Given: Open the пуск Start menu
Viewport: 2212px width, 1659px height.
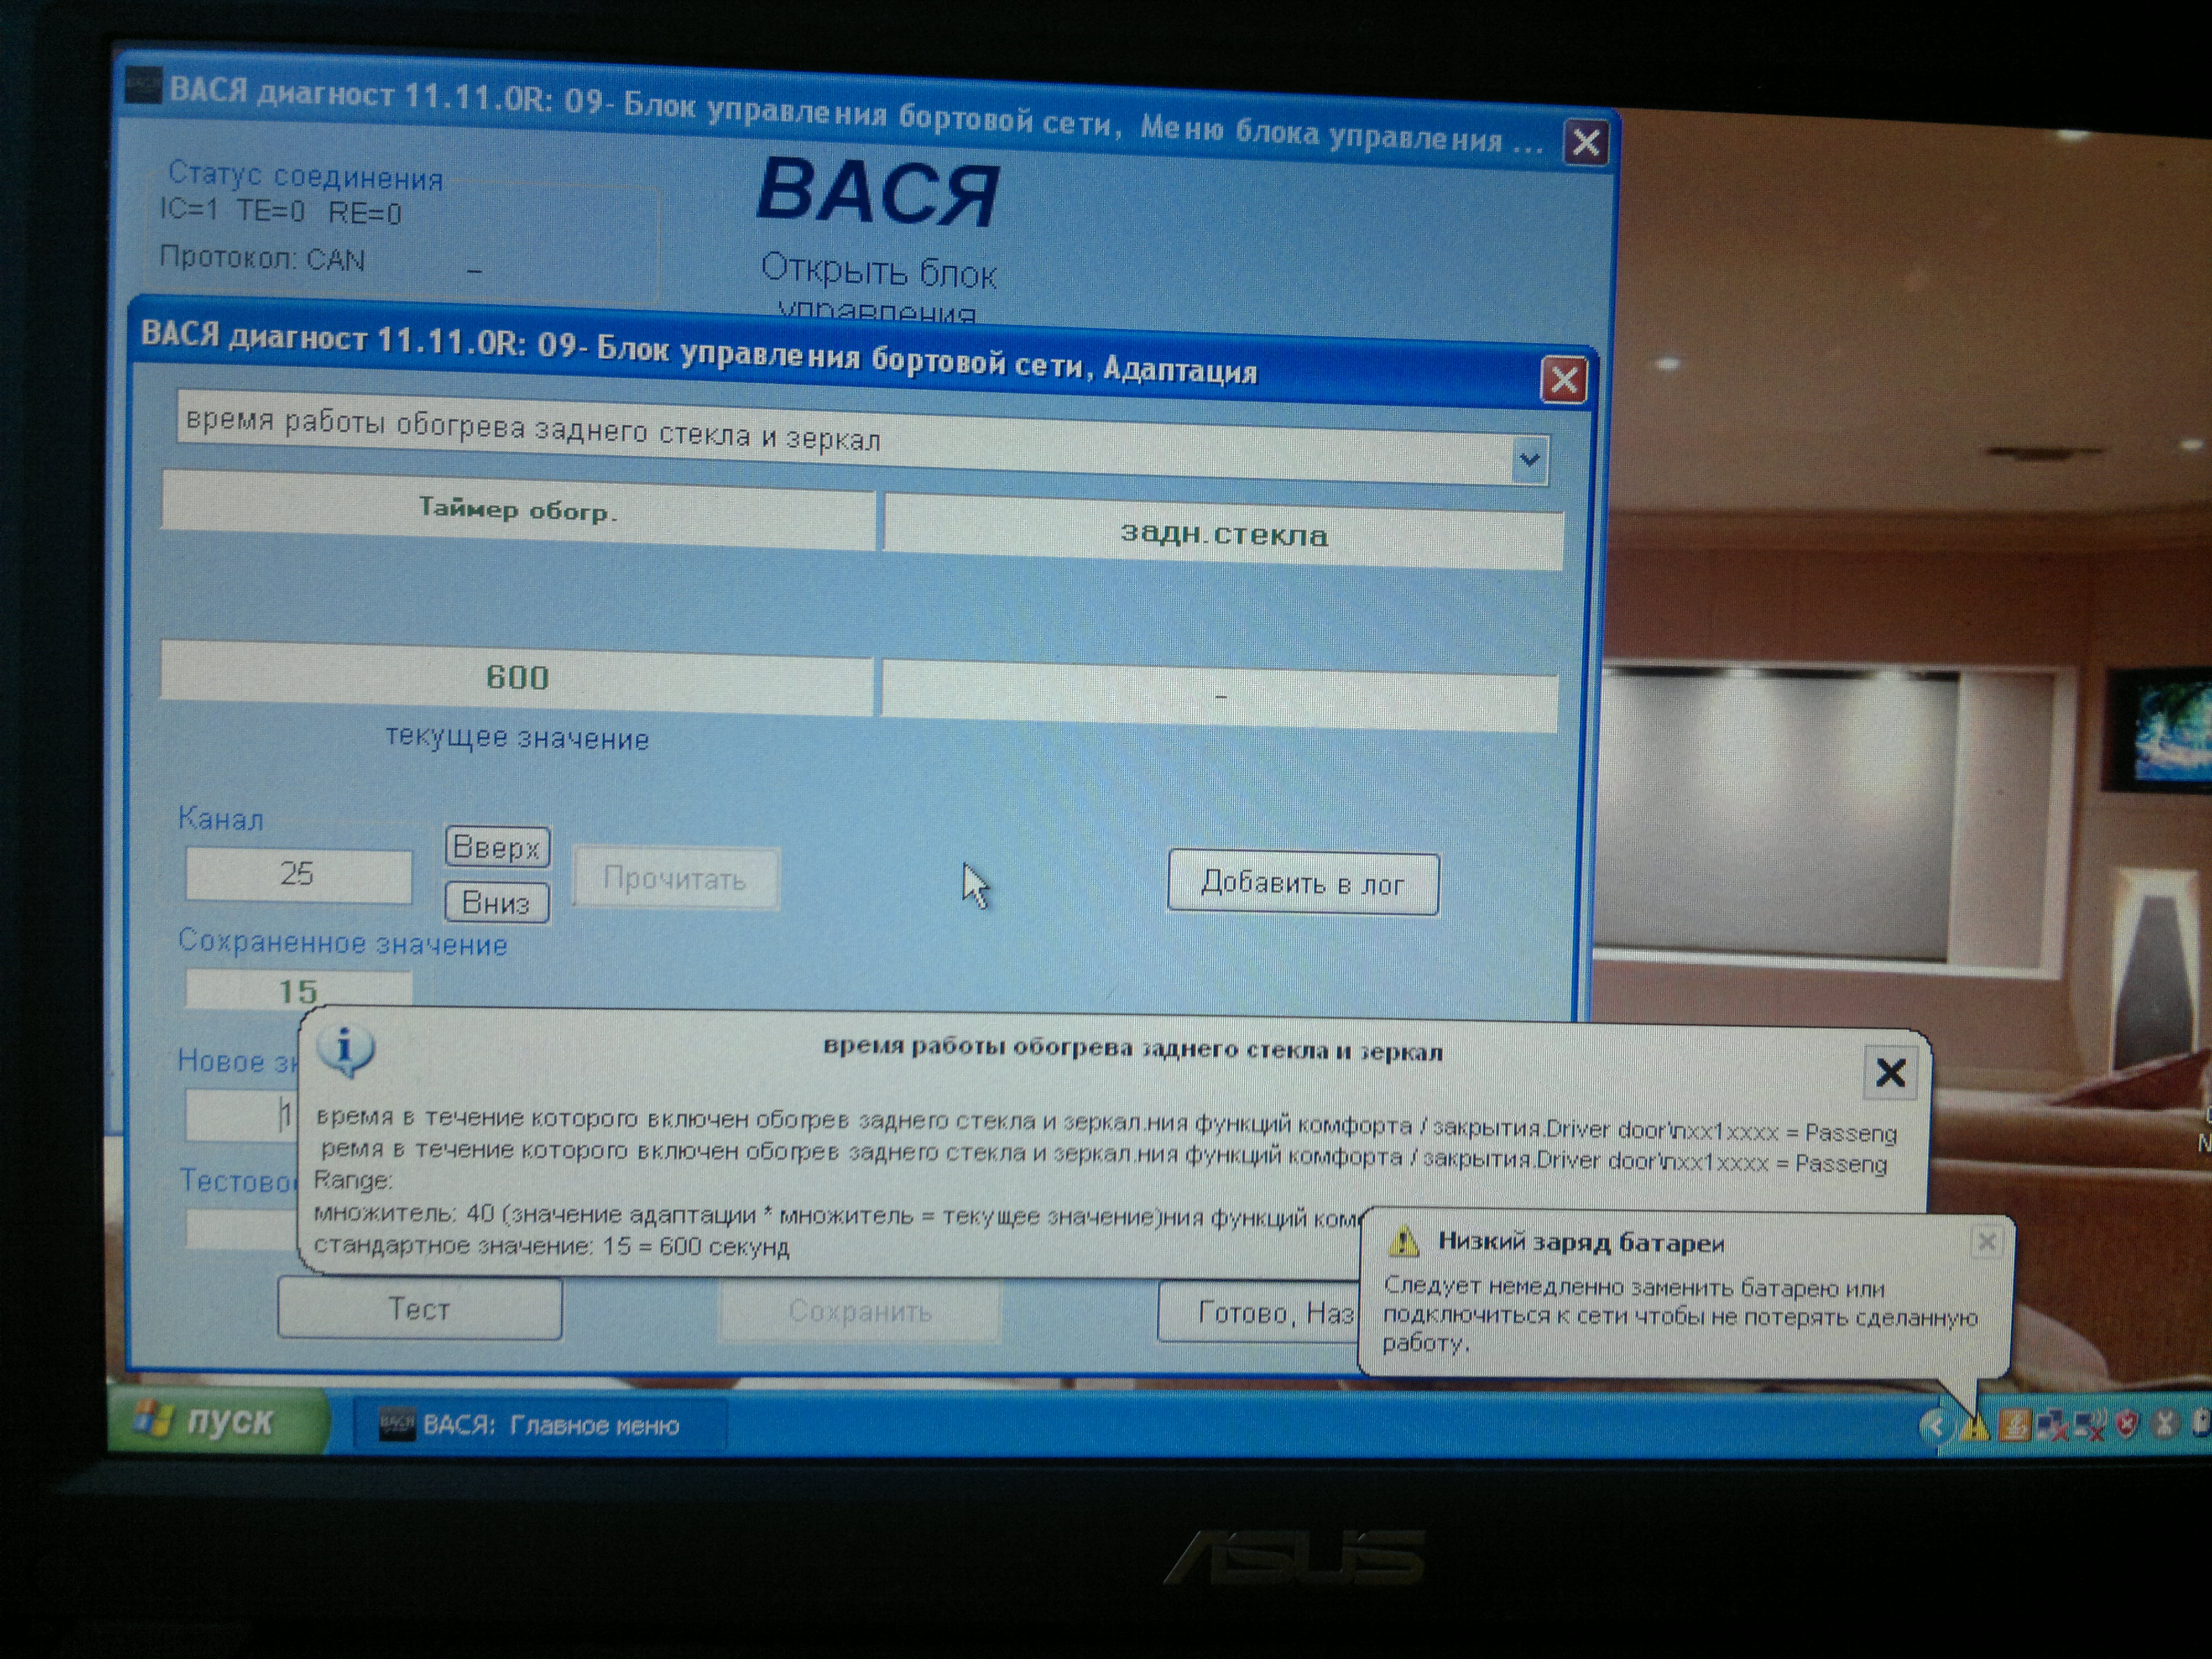Looking at the screenshot, I should pos(218,1420).
